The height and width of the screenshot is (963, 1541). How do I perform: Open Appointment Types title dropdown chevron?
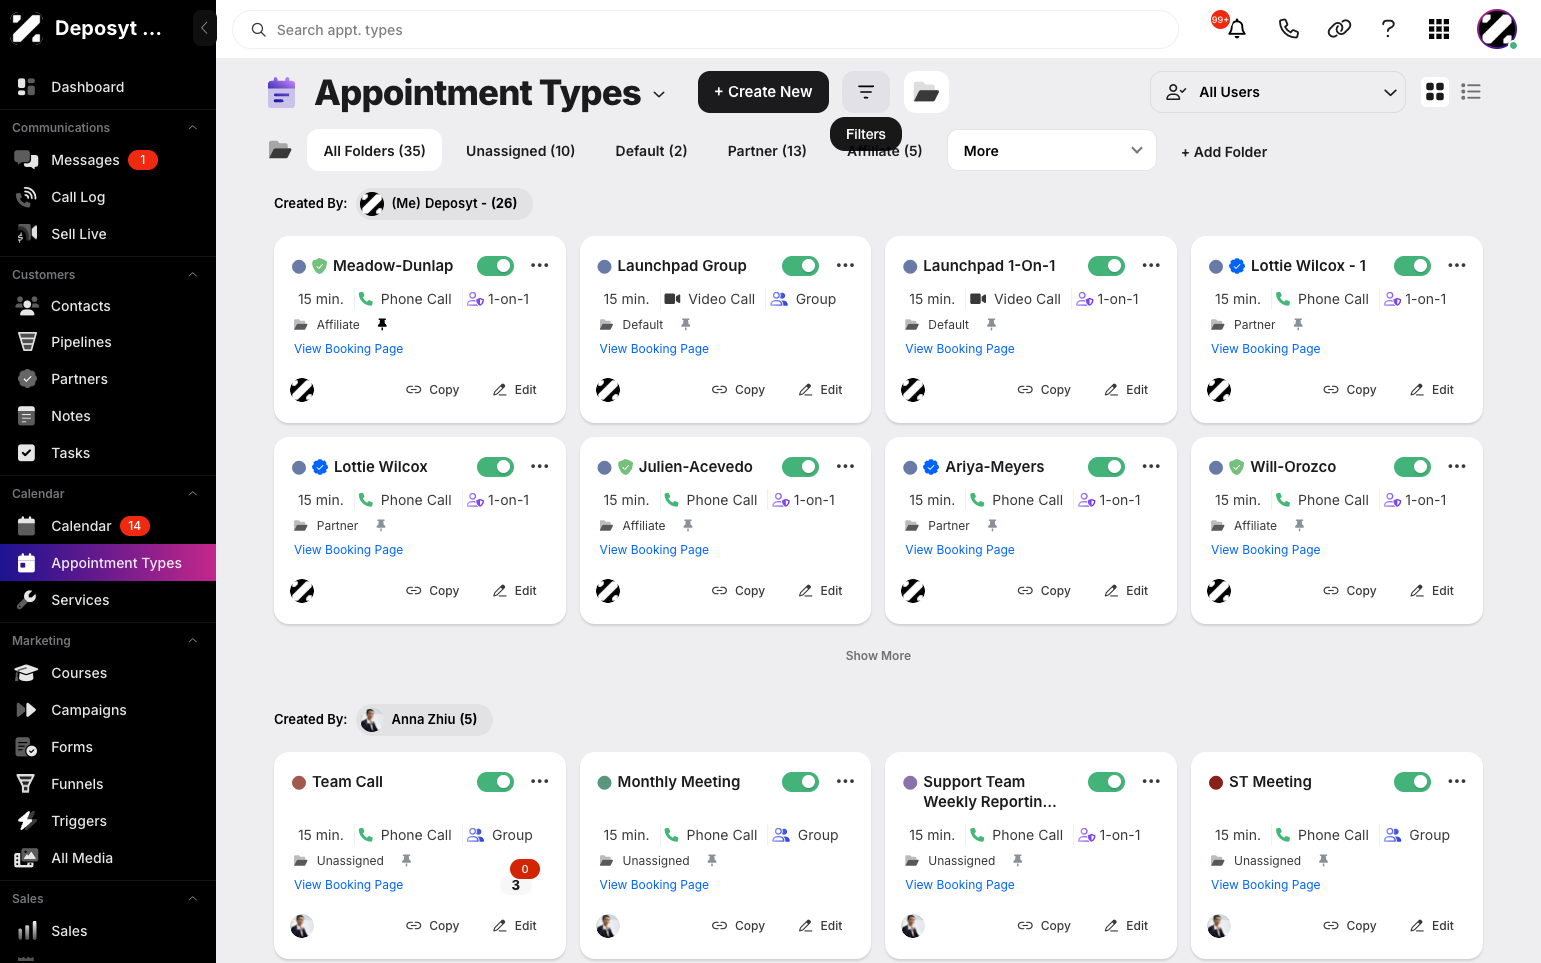click(x=659, y=94)
